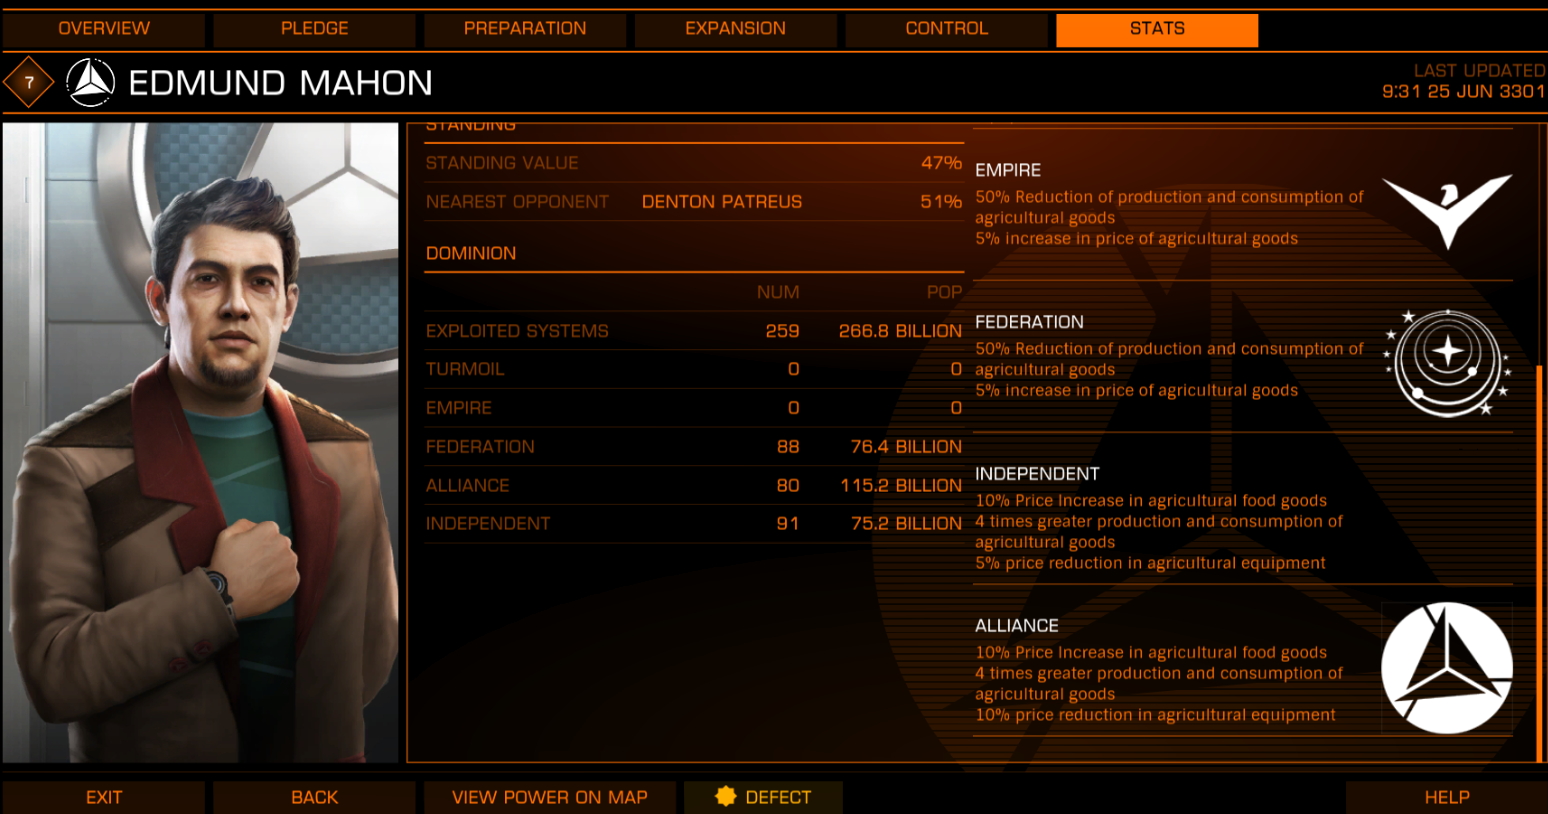Click the gear icon on Defect button
The width and height of the screenshot is (1548, 814).
pos(725,796)
